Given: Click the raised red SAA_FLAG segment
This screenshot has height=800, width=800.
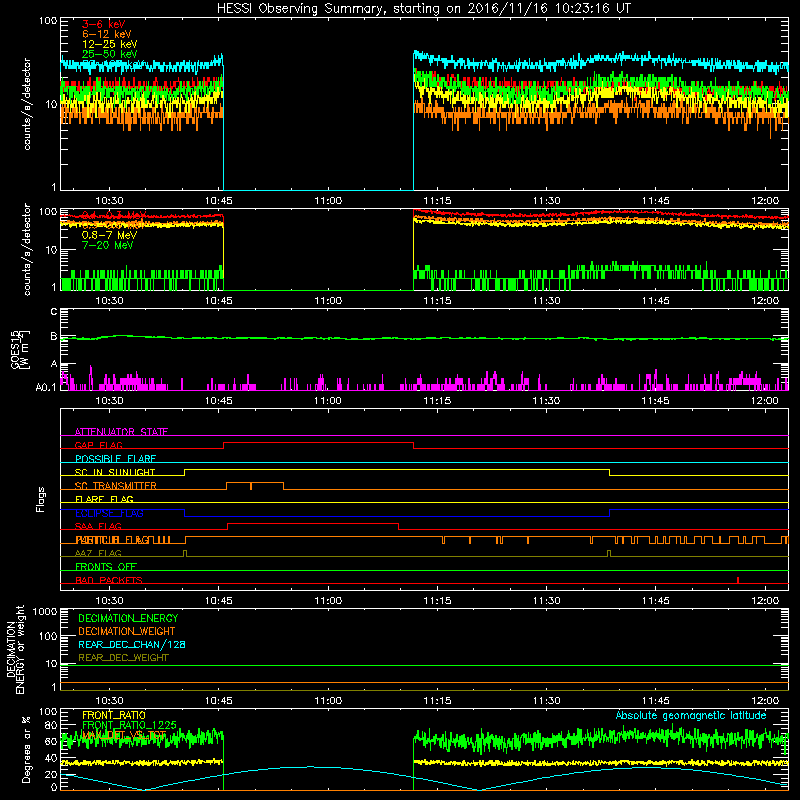Looking at the screenshot, I should click(313, 523).
